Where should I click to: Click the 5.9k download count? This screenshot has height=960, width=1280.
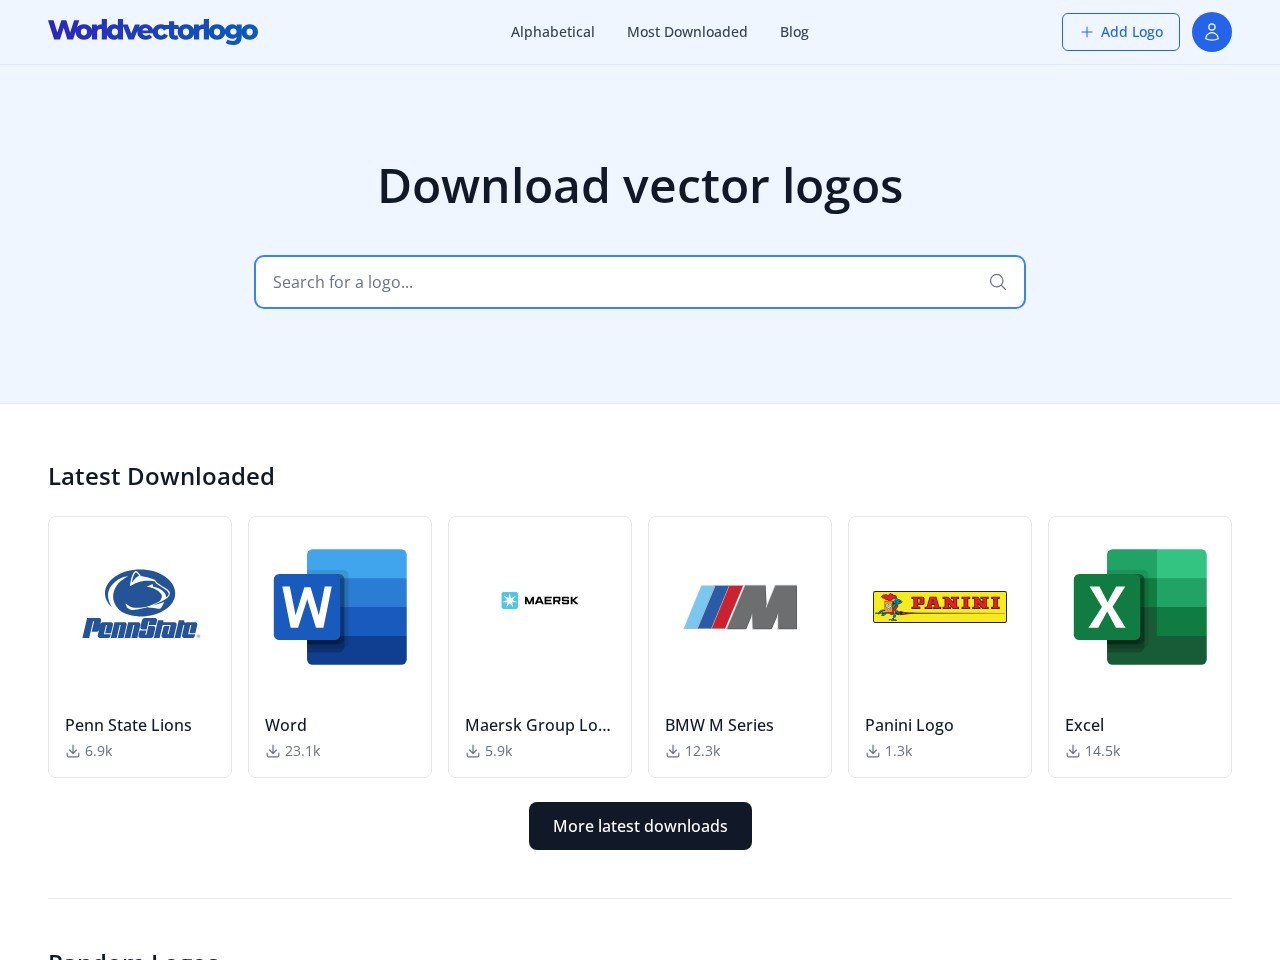(x=499, y=751)
